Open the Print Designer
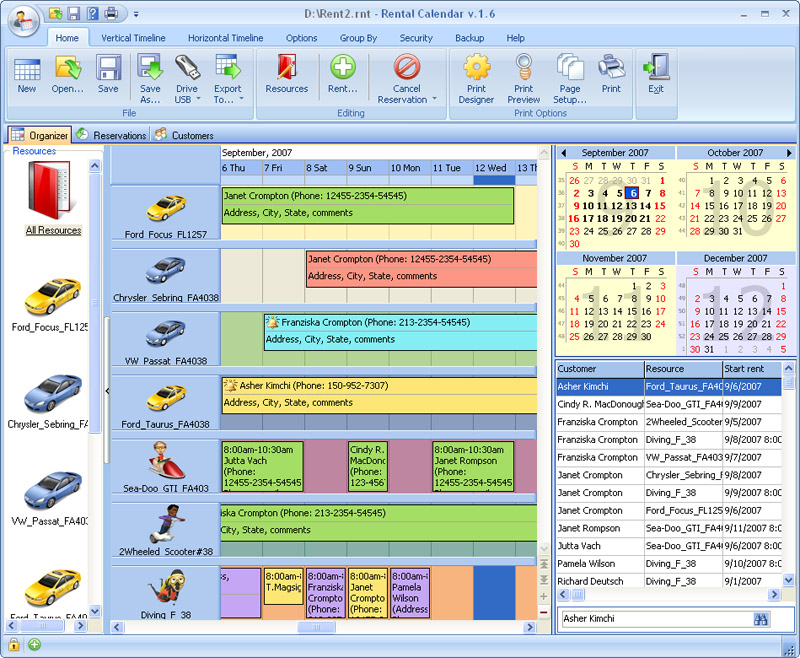The image size is (800, 658). point(477,80)
